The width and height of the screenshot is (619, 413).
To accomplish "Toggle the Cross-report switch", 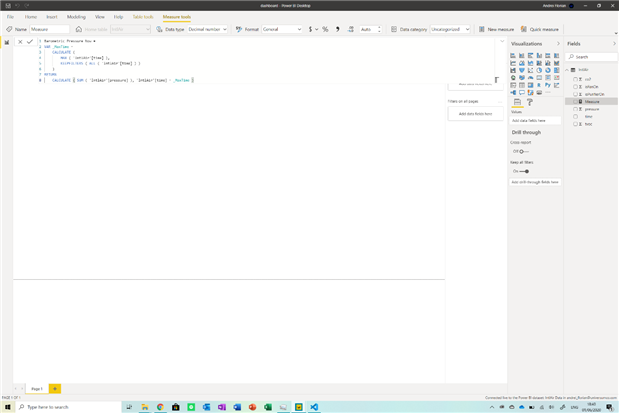I will pyautogui.click(x=521, y=151).
